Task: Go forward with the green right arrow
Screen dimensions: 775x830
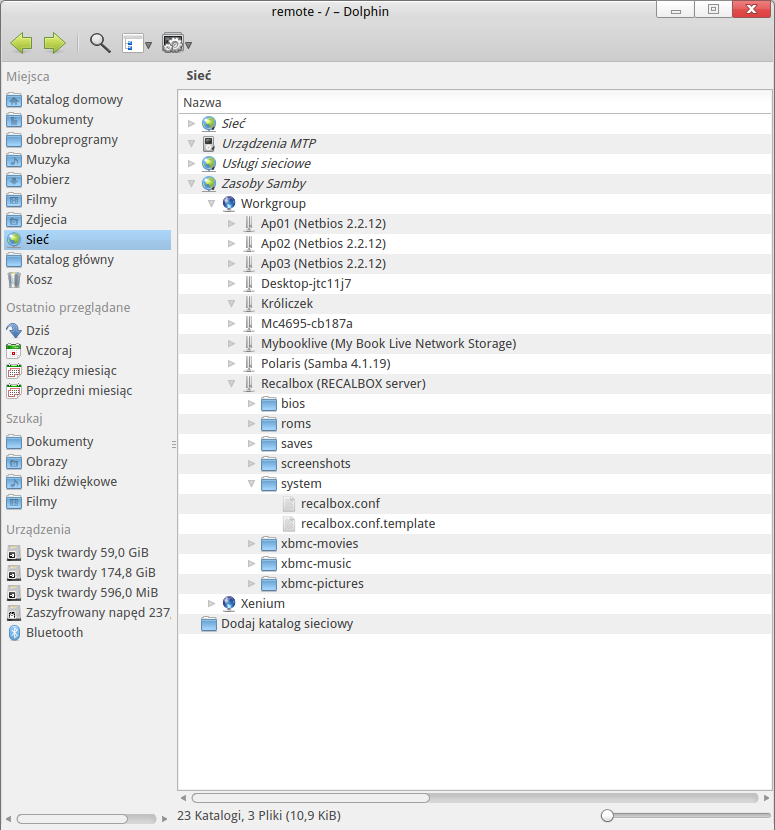Action: [x=55, y=43]
